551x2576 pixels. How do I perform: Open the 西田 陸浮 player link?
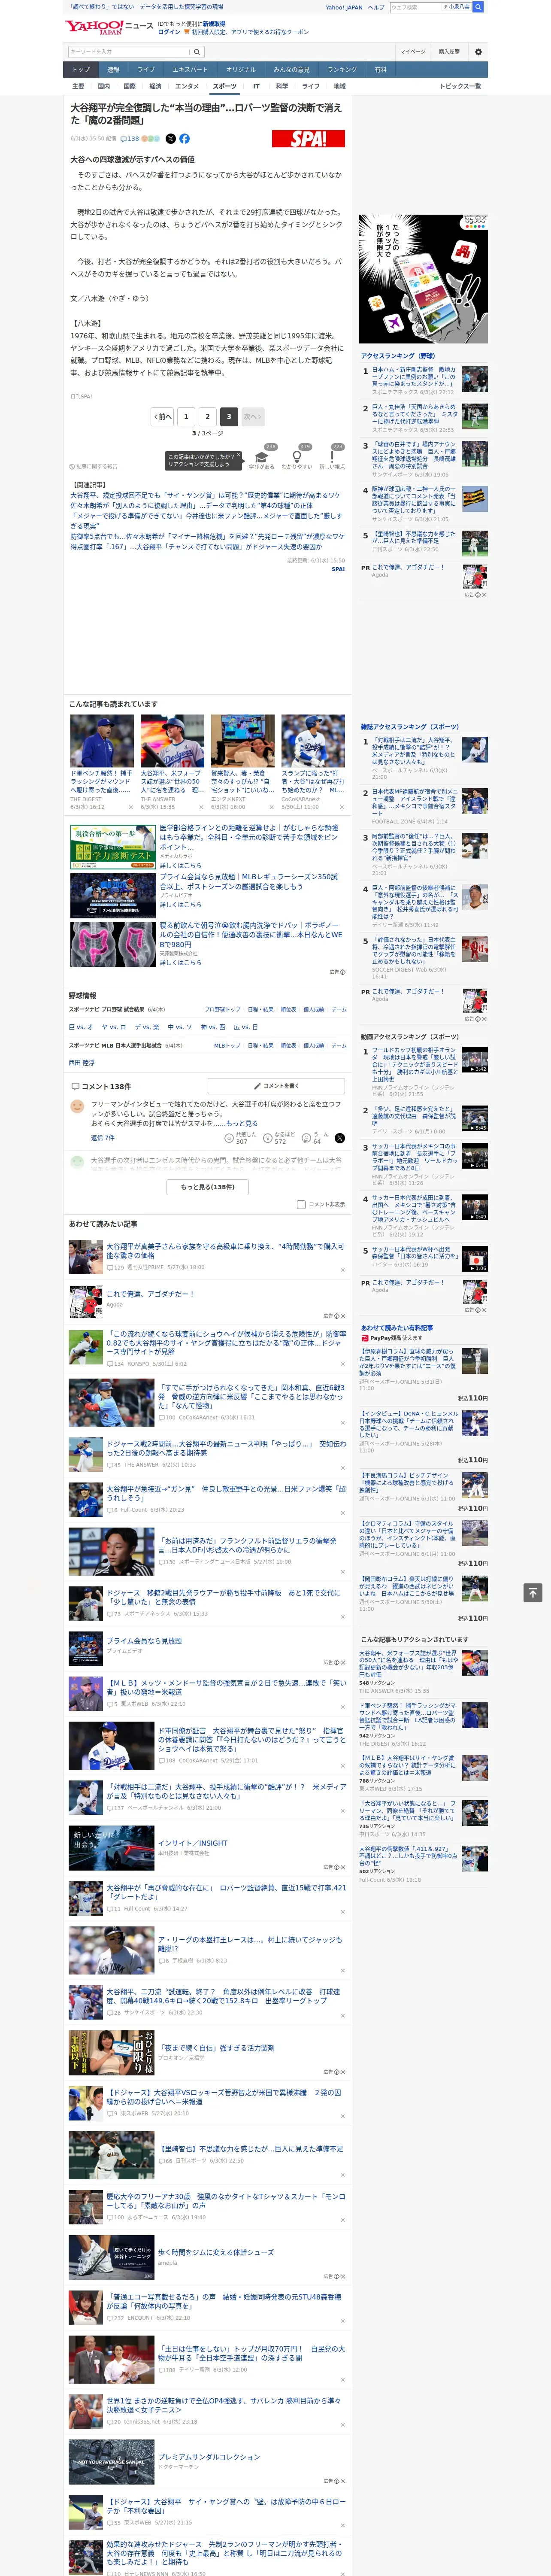pos(82,1063)
